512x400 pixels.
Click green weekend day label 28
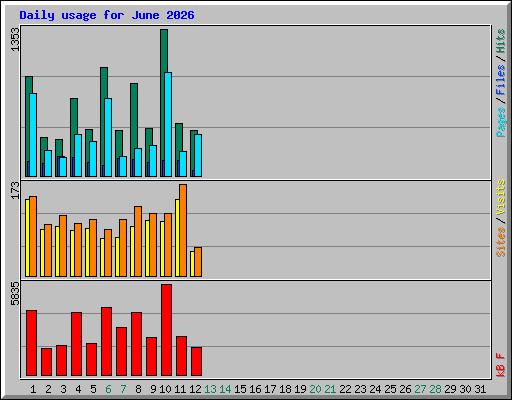[x=435, y=389]
